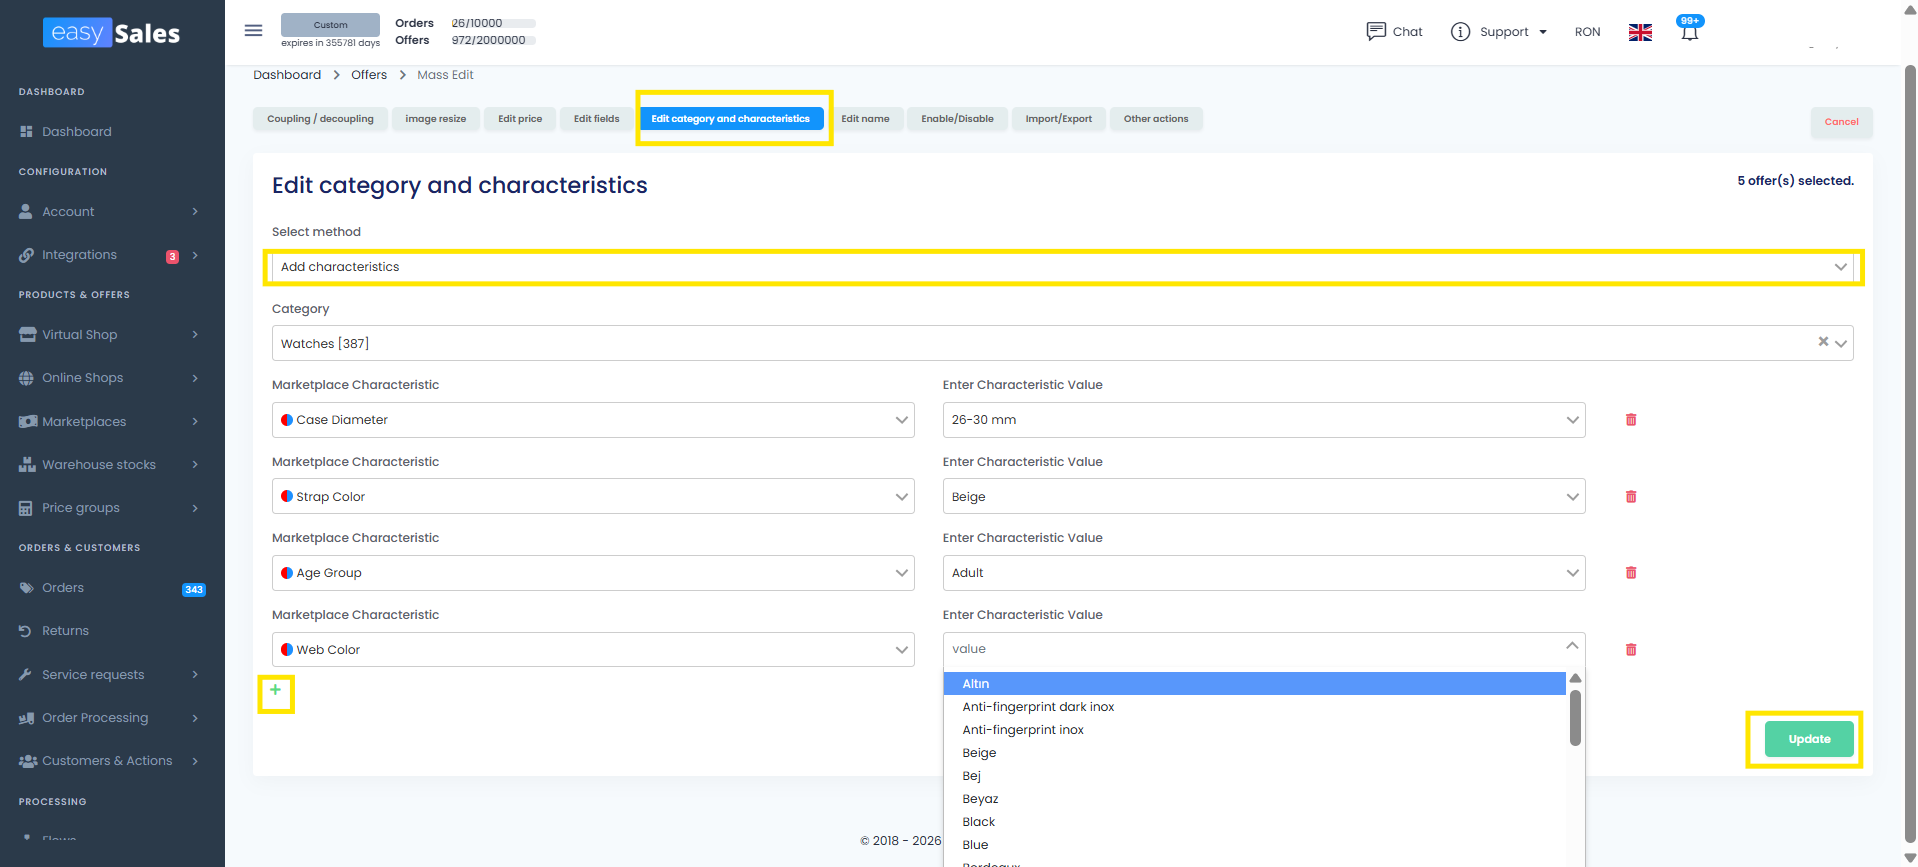The width and height of the screenshot is (1918, 867).
Task: Click the Integrations link icon
Action: click(26, 255)
